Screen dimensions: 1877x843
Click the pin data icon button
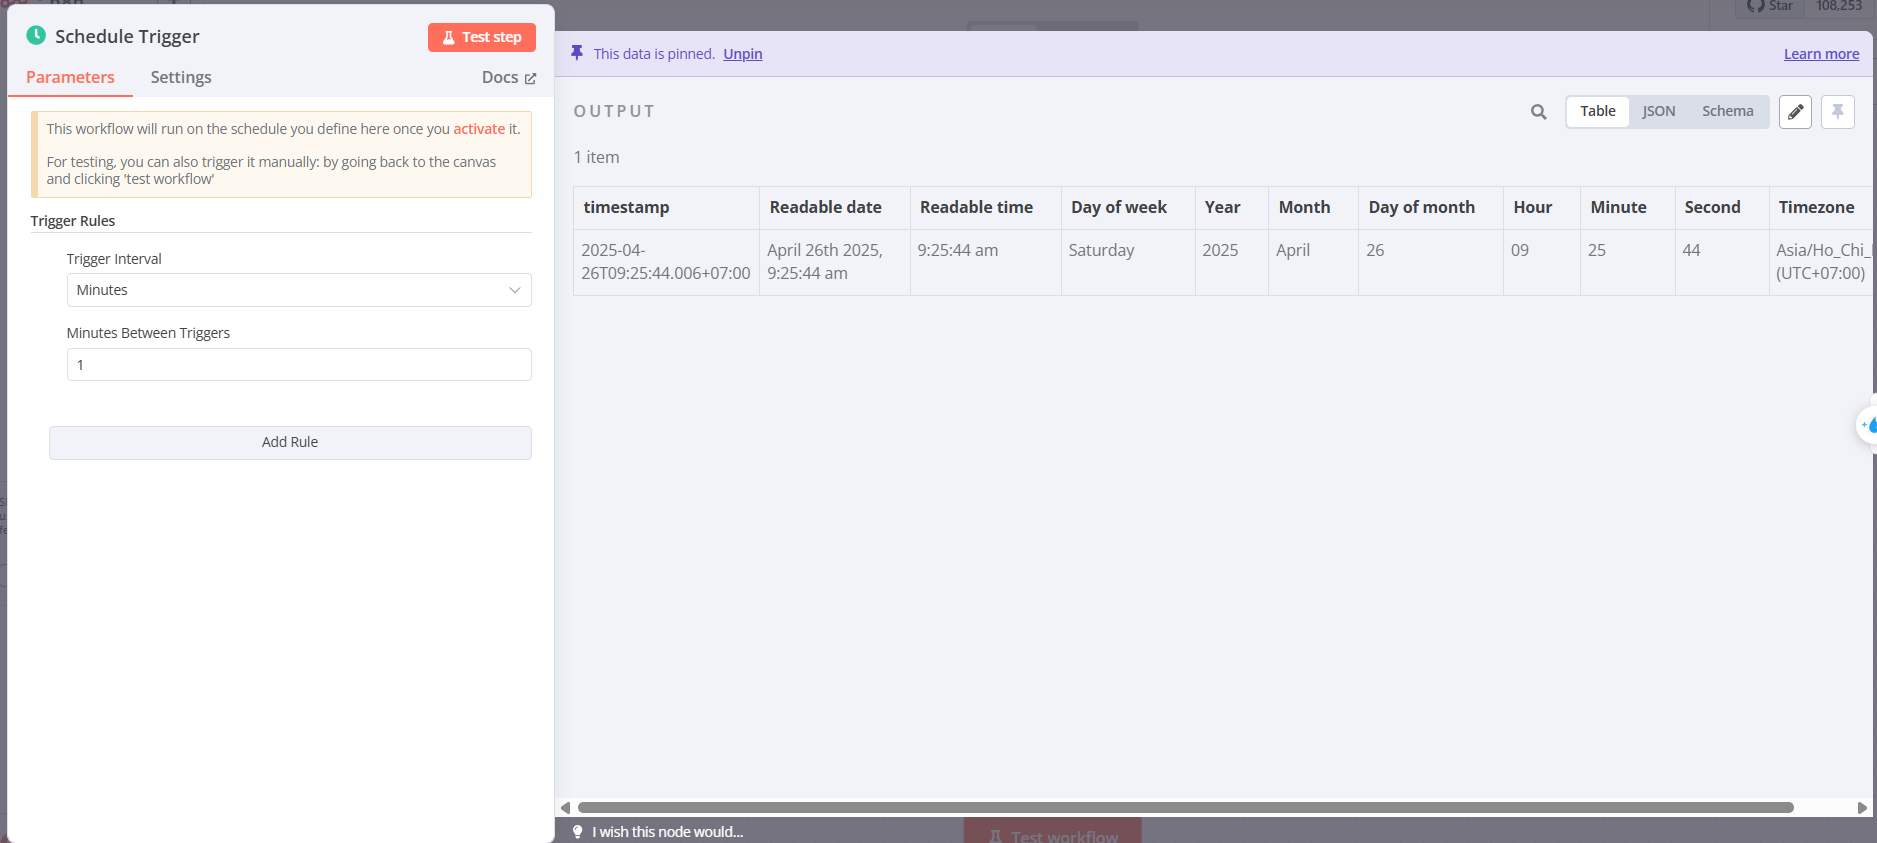(1838, 112)
